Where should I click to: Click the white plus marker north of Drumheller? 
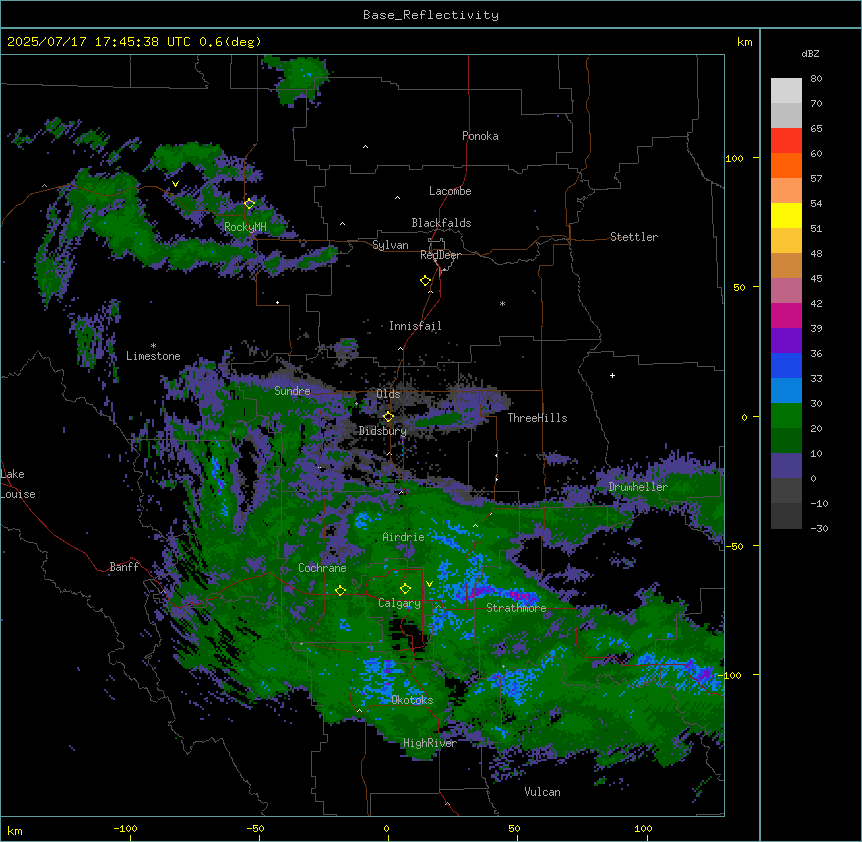[x=612, y=375]
